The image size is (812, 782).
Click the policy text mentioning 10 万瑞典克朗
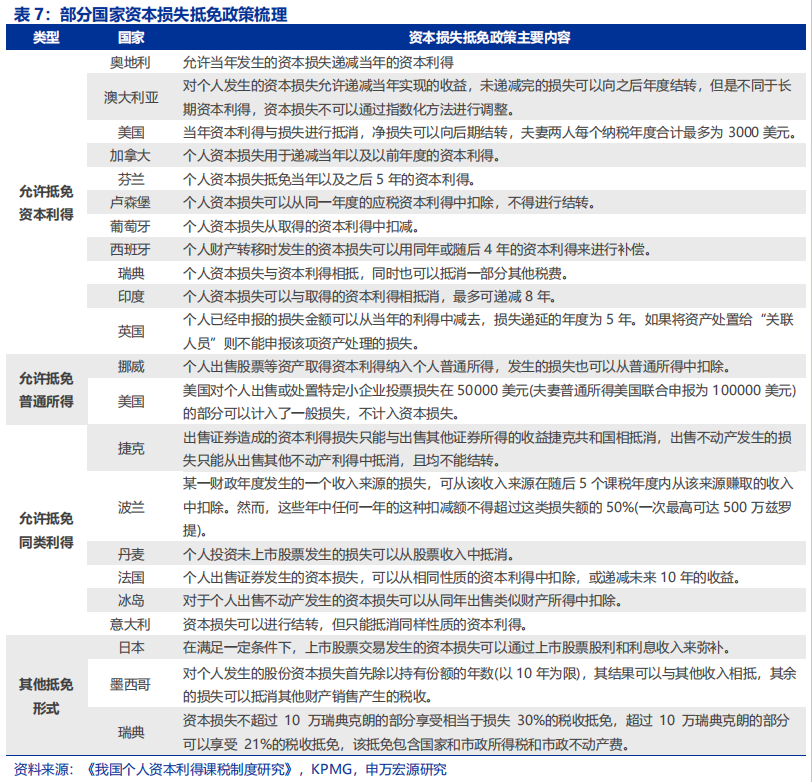tap(486, 732)
